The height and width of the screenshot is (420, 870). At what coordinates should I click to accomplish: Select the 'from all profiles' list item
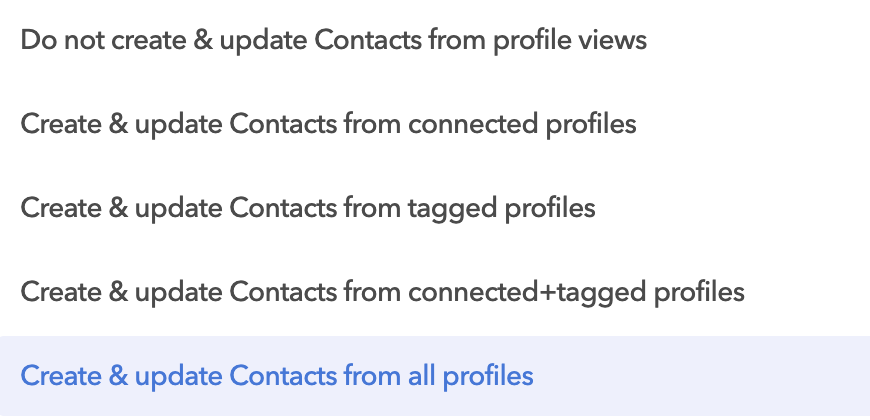coord(435,376)
